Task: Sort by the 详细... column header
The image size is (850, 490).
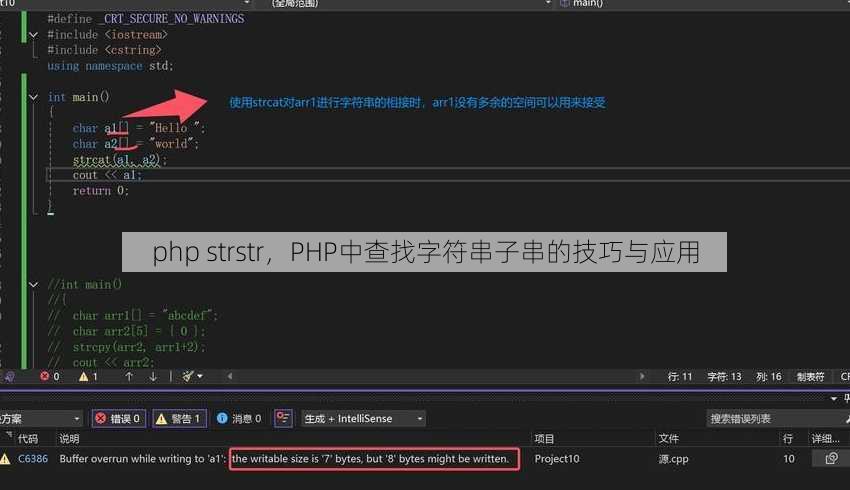Action: point(825,439)
